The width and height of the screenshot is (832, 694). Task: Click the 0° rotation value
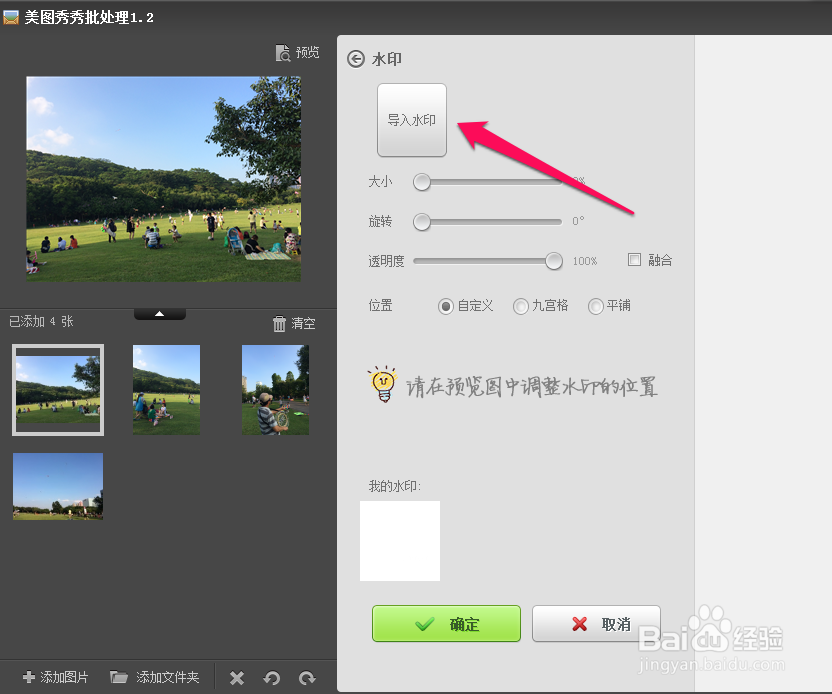(x=578, y=221)
